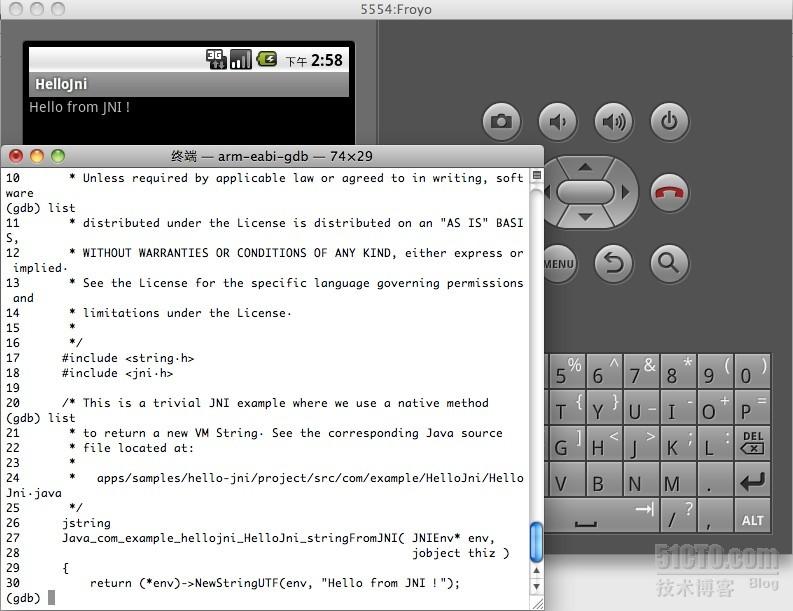793x611 pixels.
Task: Click the tab arrow key on emulator keyboard
Action: point(644,509)
